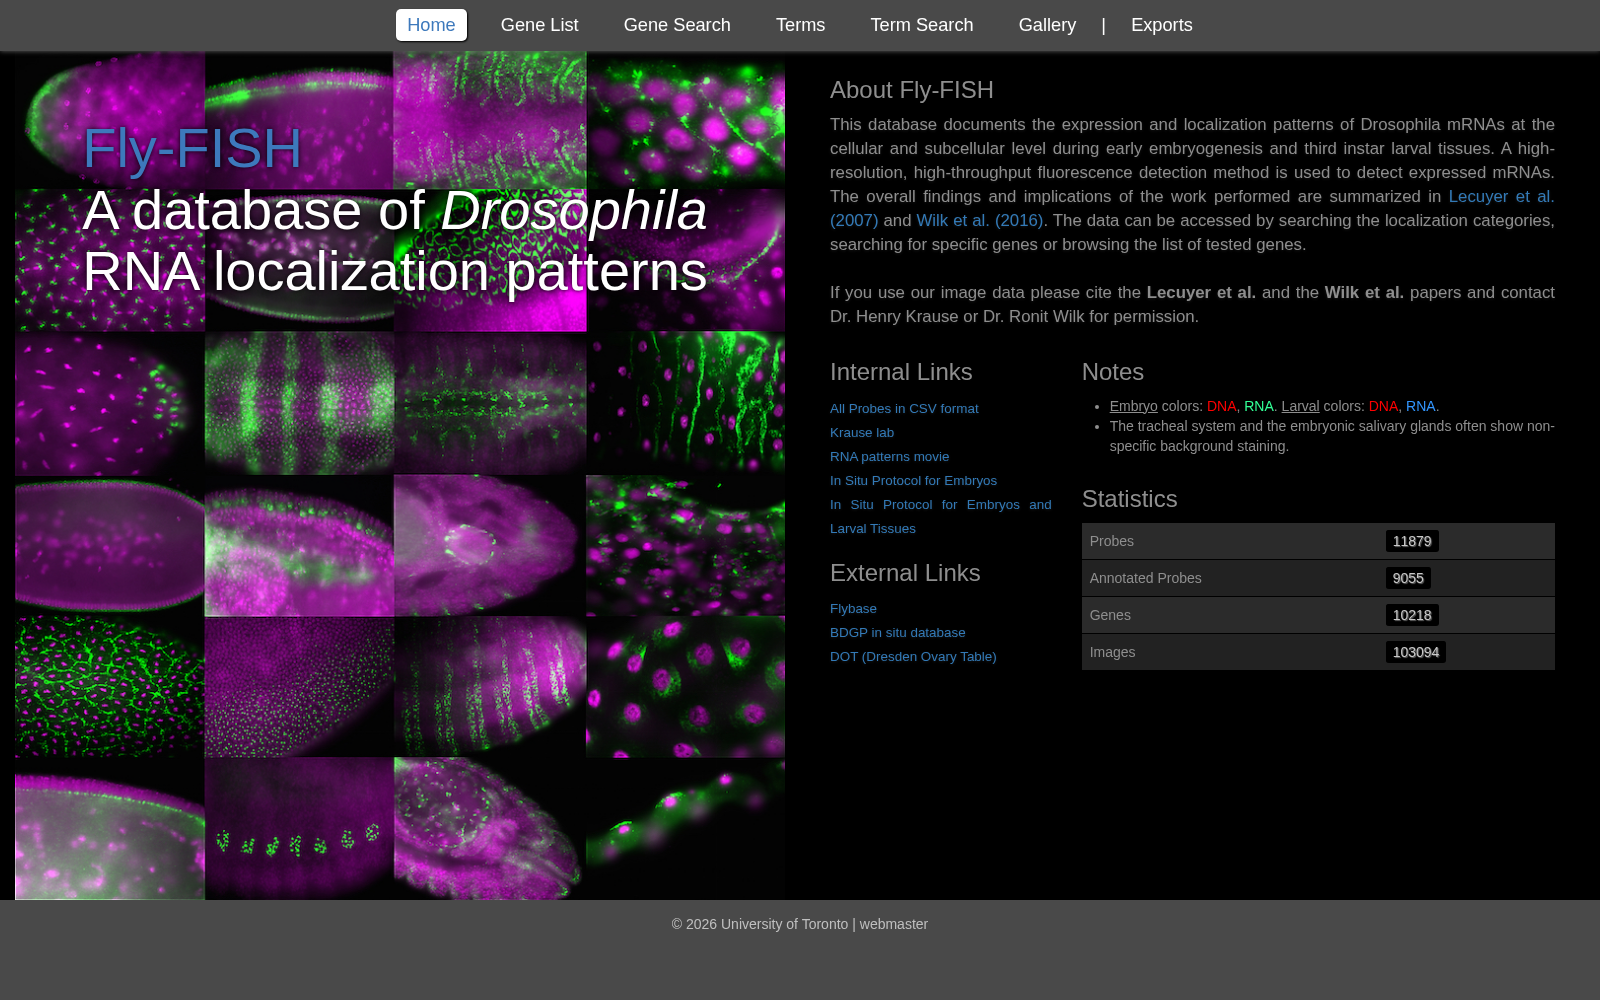The image size is (1600, 1000).
Task: Open the Exports page
Action: click(1161, 25)
